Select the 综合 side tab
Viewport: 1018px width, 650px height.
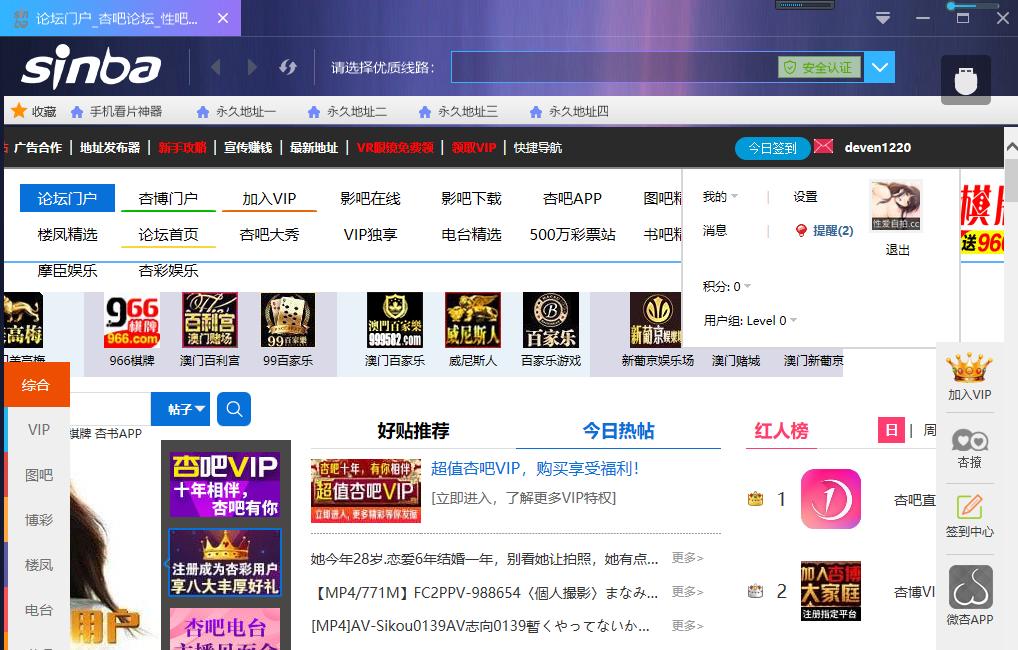(x=37, y=384)
